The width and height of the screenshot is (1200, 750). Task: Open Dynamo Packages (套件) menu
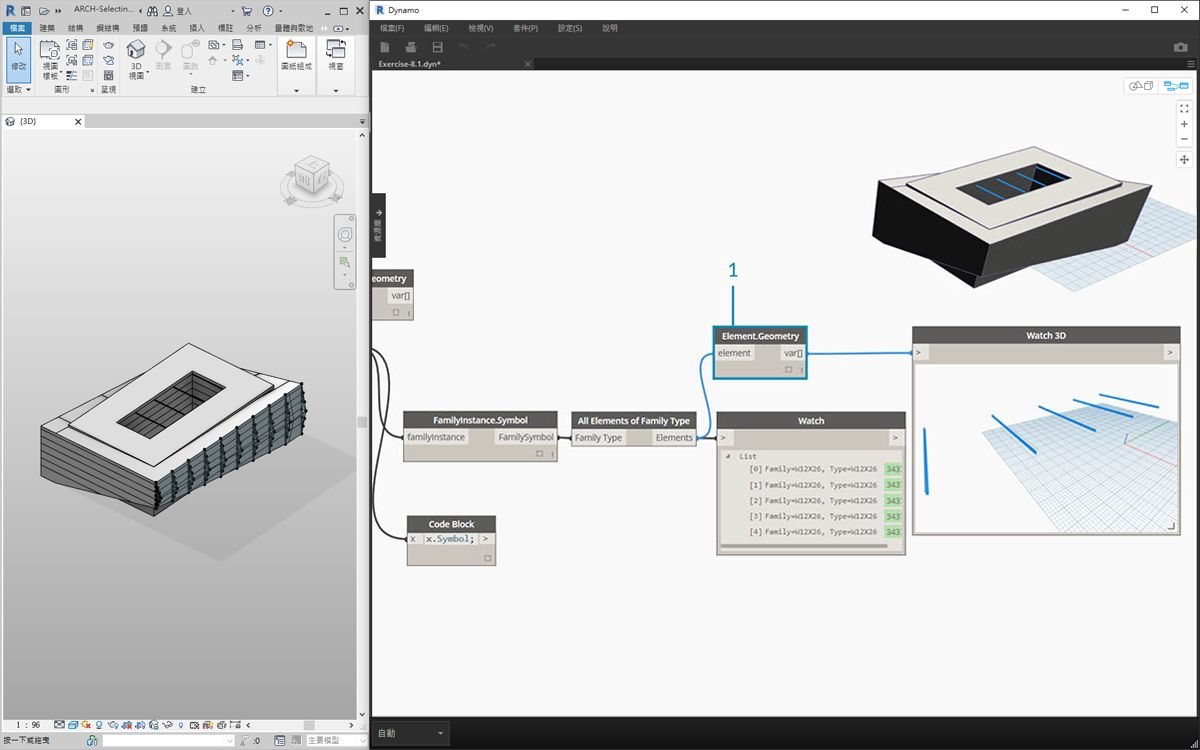pyautogui.click(x=525, y=28)
